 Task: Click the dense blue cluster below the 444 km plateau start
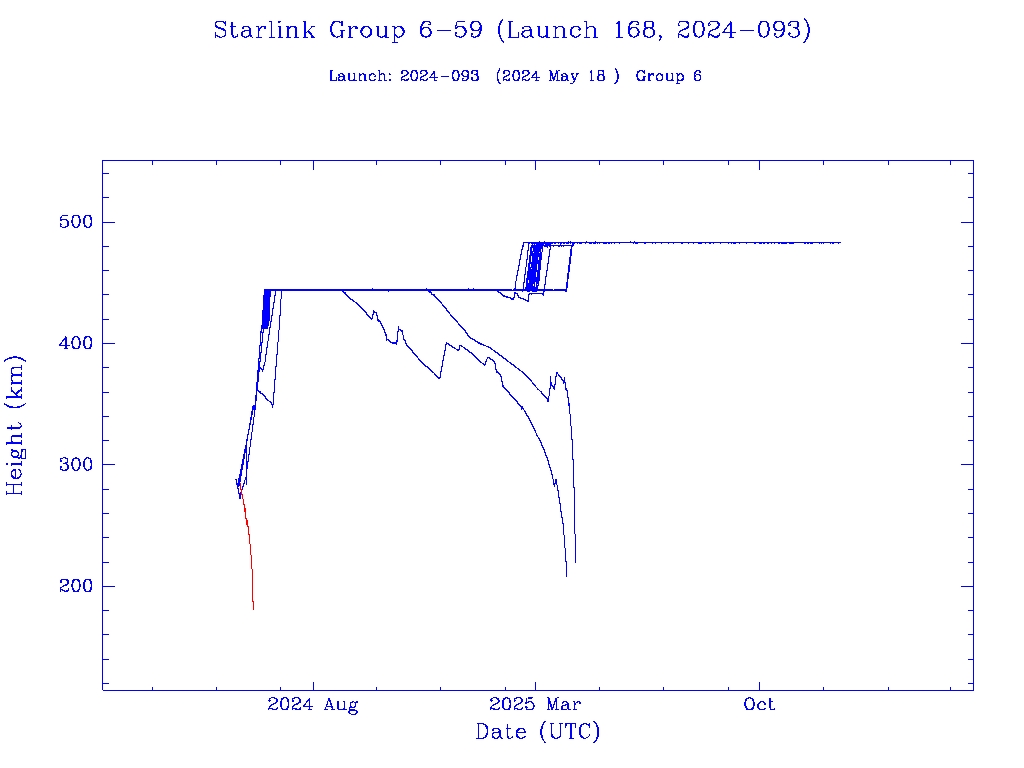[265, 308]
